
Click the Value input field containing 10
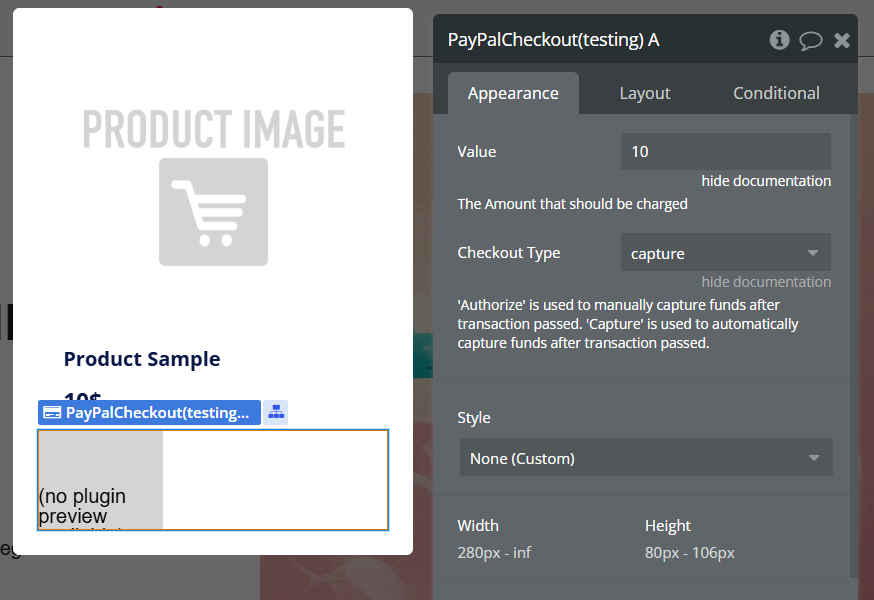click(x=726, y=151)
